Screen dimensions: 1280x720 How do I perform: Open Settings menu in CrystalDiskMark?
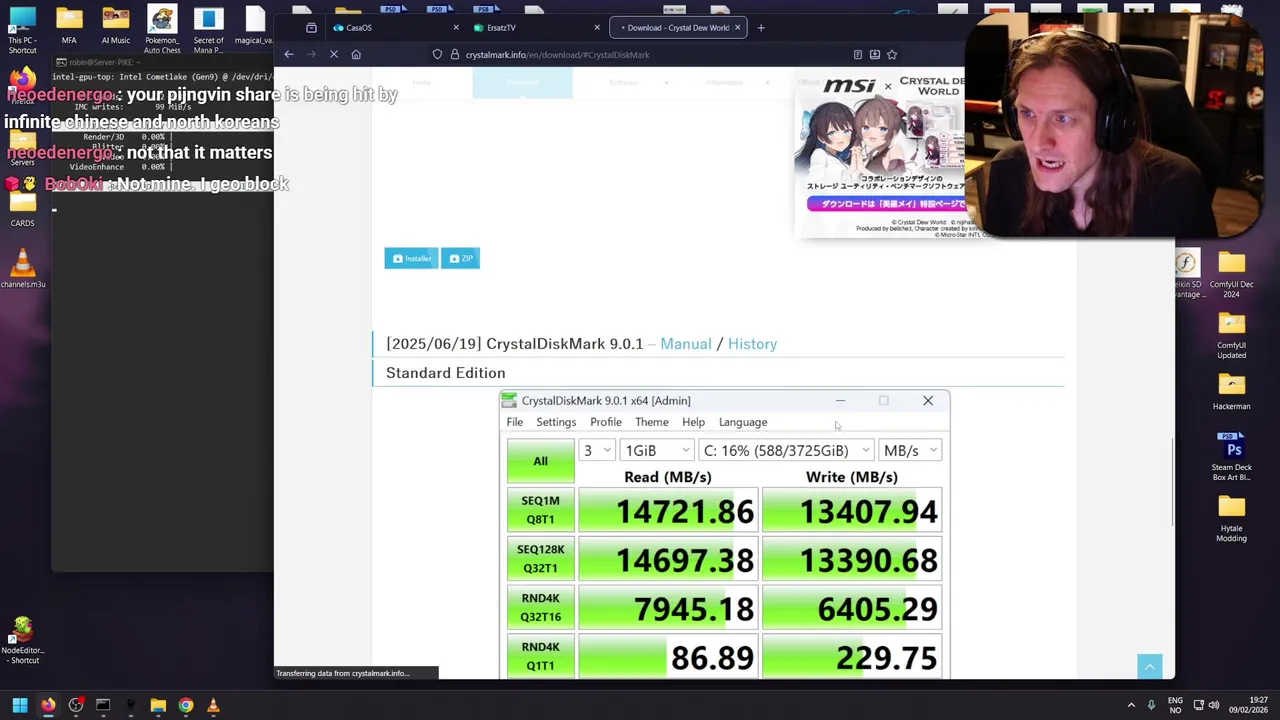556,422
